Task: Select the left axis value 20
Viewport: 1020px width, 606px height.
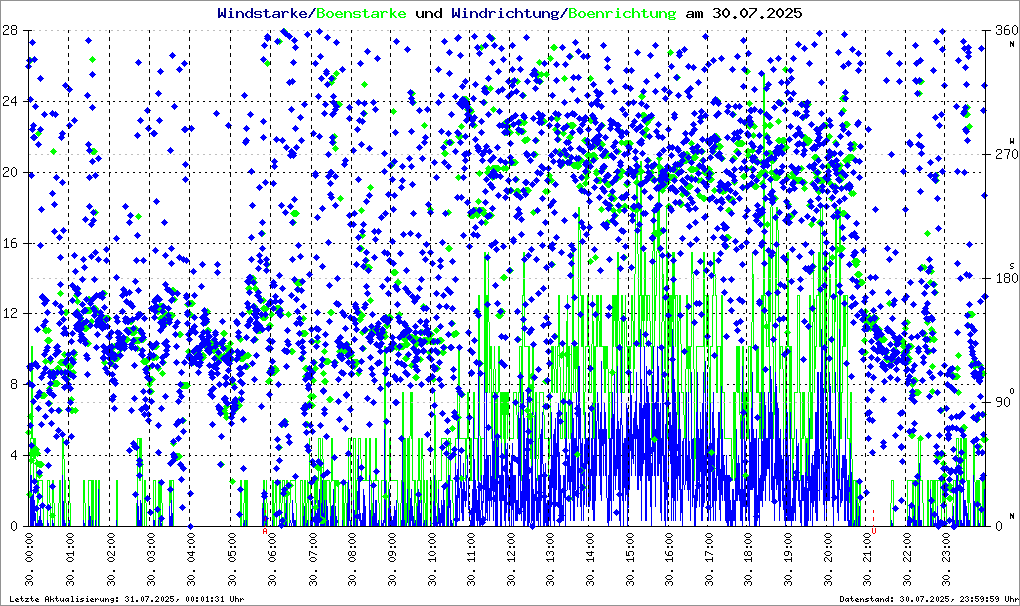Action: click(9, 172)
